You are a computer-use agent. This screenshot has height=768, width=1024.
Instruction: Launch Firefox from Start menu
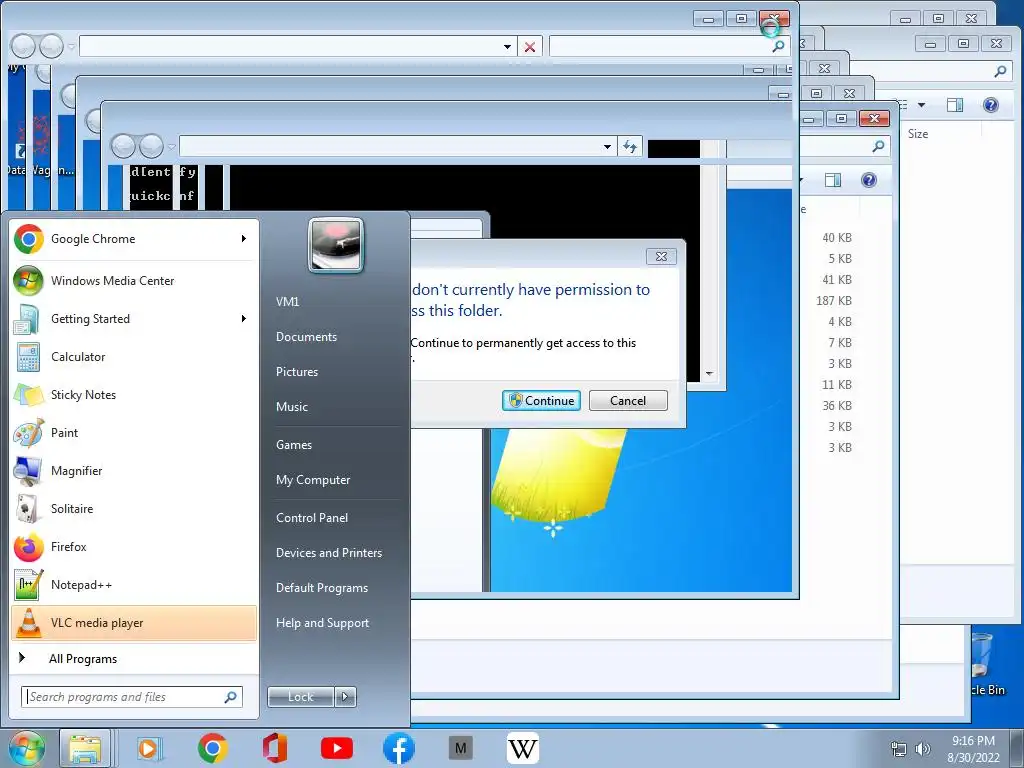click(134, 547)
